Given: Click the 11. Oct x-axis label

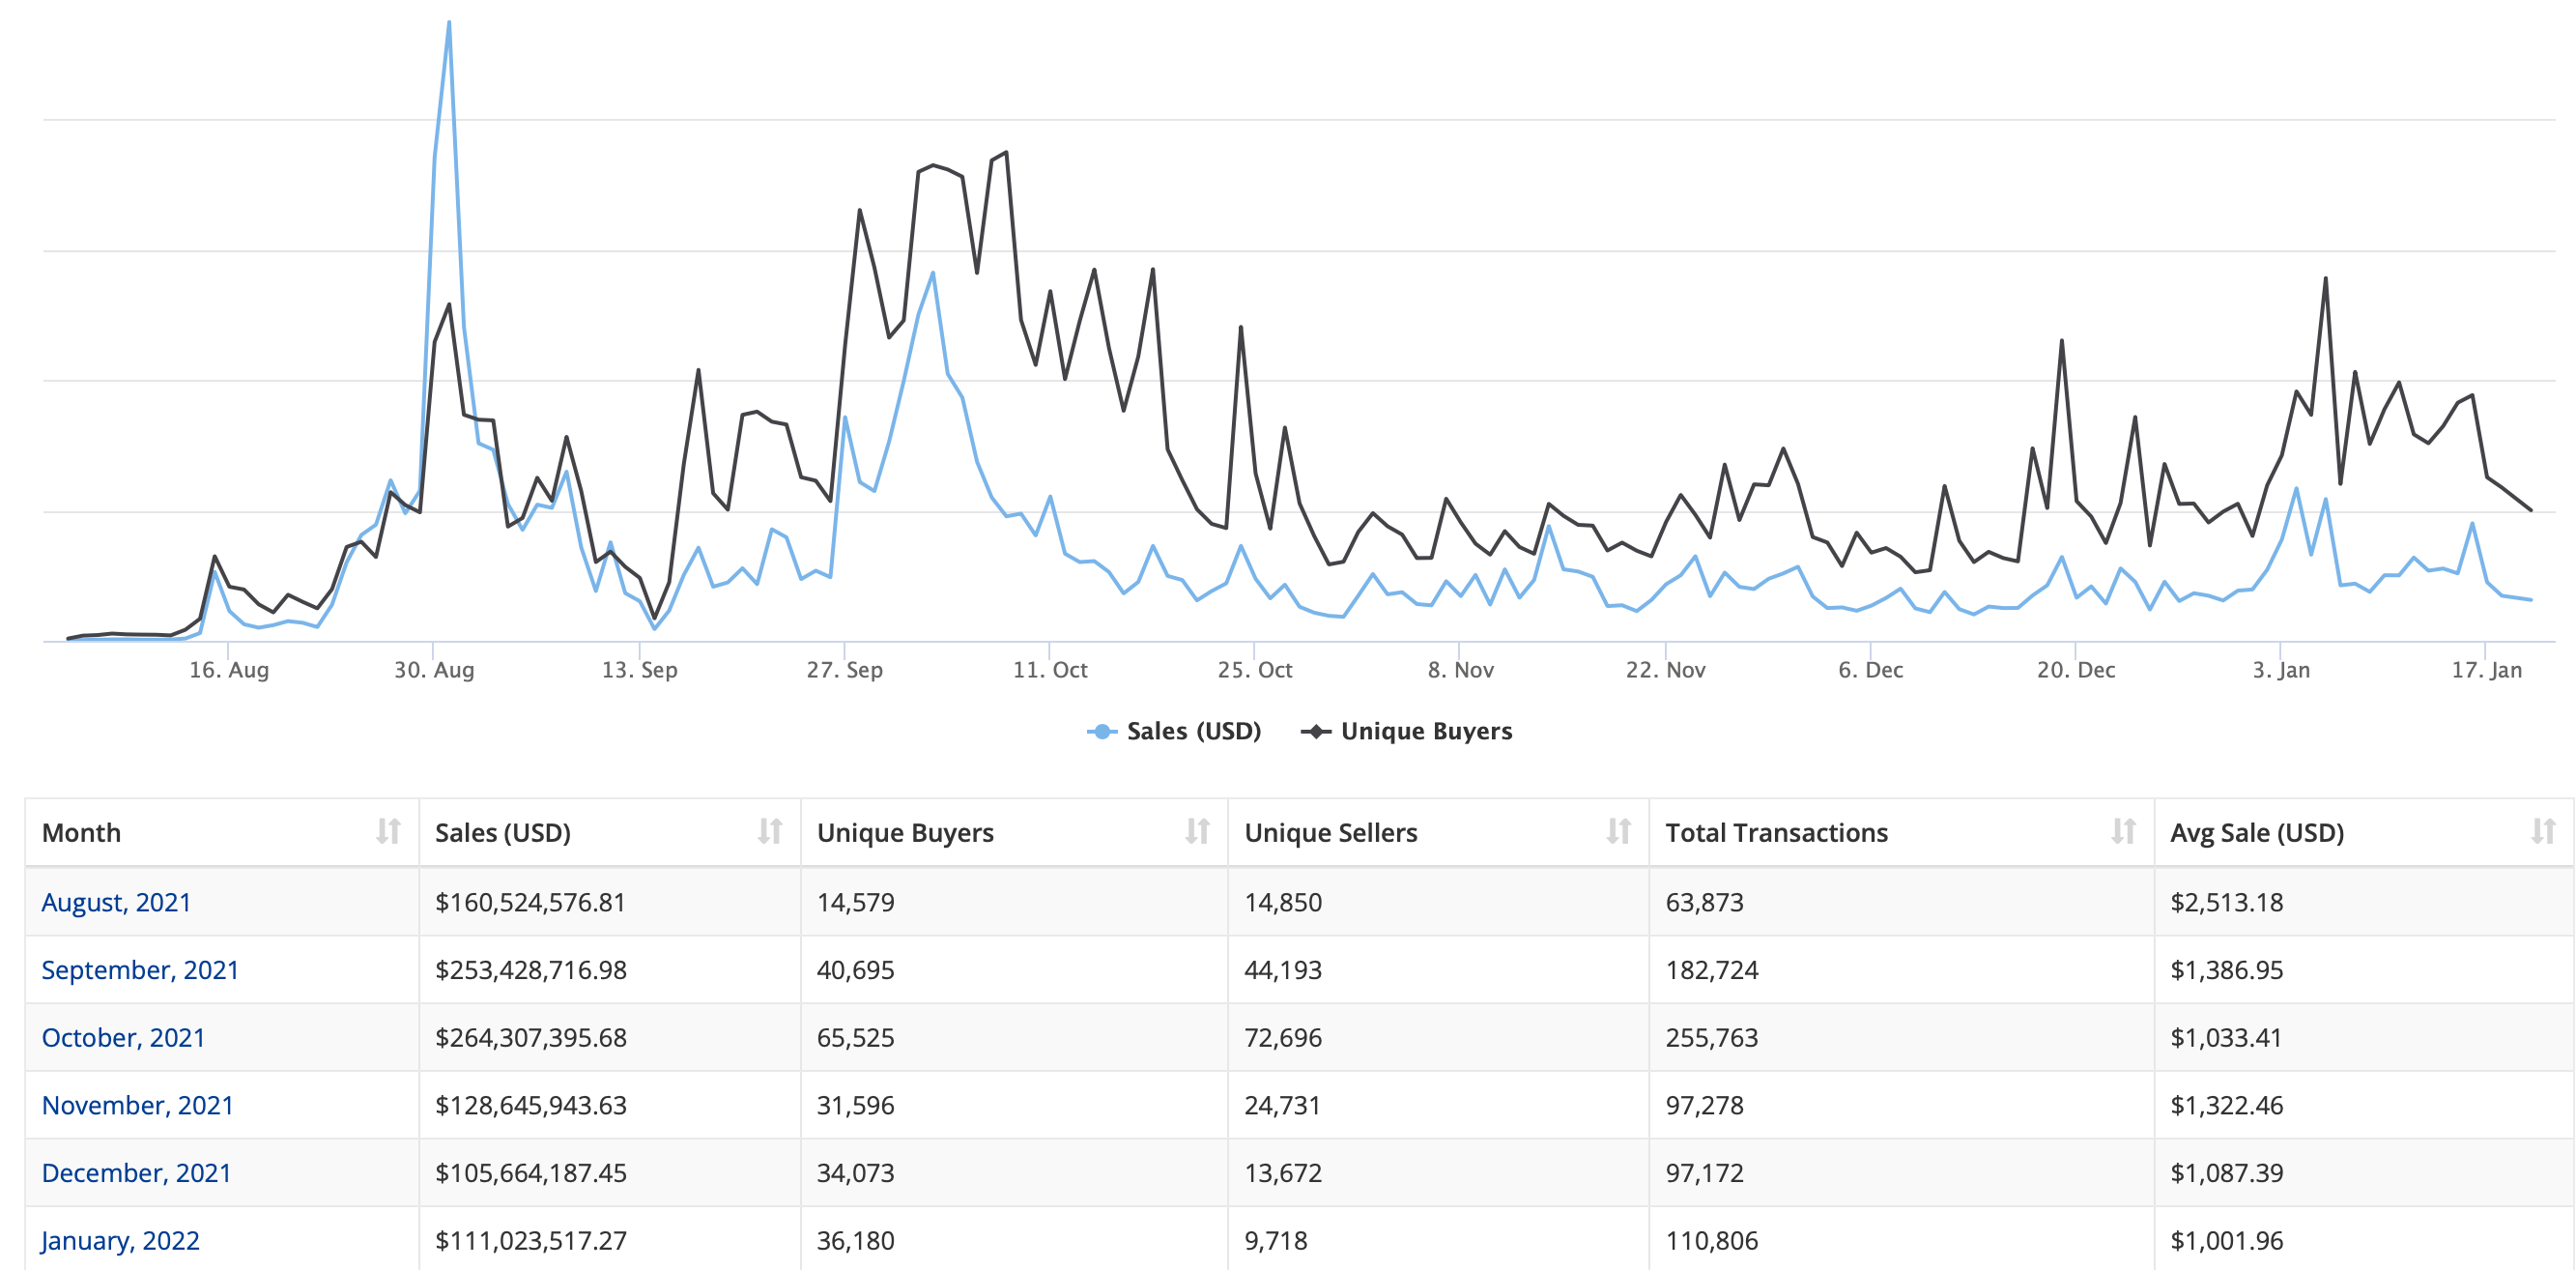Looking at the screenshot, I should [1050, 670].
